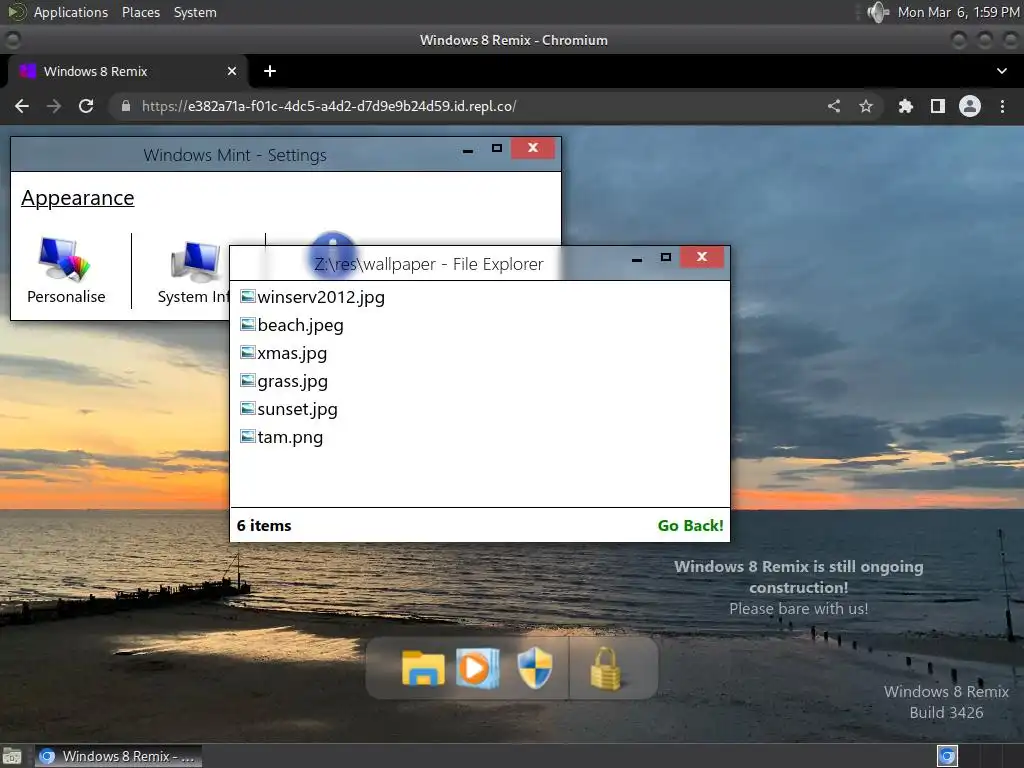Click the padlock dock icon
The height and width of the screenshot is (768, 1024).
(x=605, y=668)
